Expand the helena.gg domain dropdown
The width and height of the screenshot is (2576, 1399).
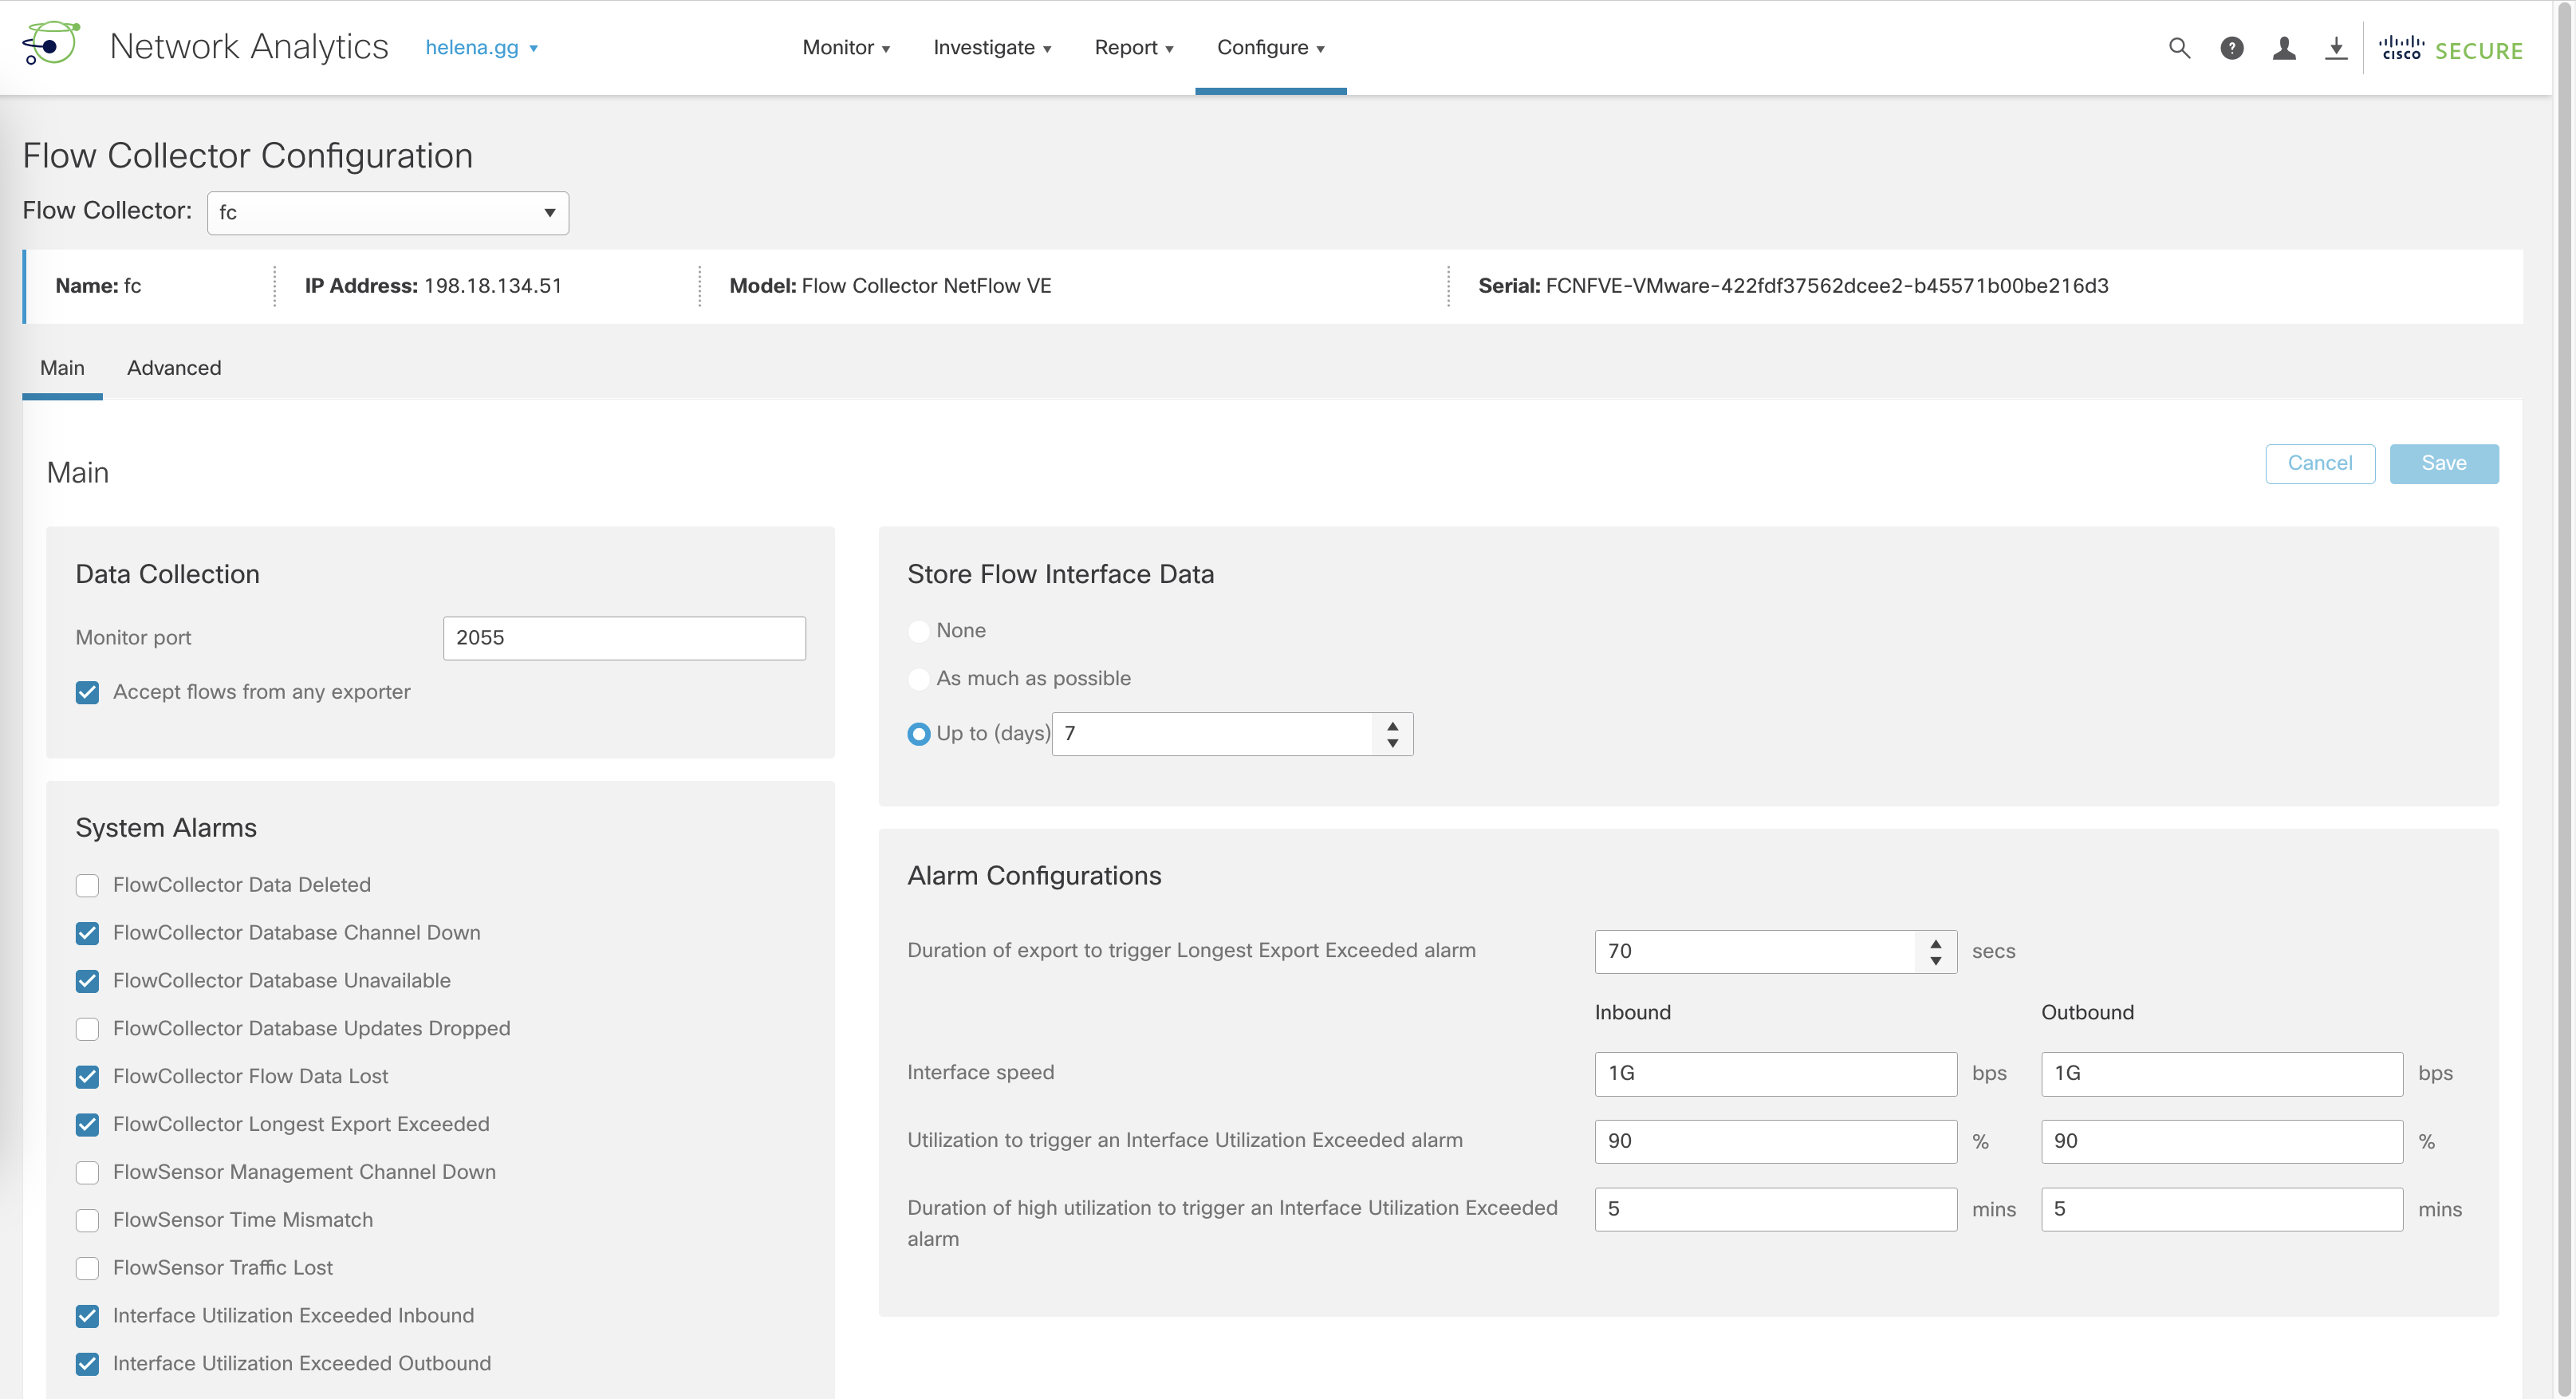tap(481, 48)
